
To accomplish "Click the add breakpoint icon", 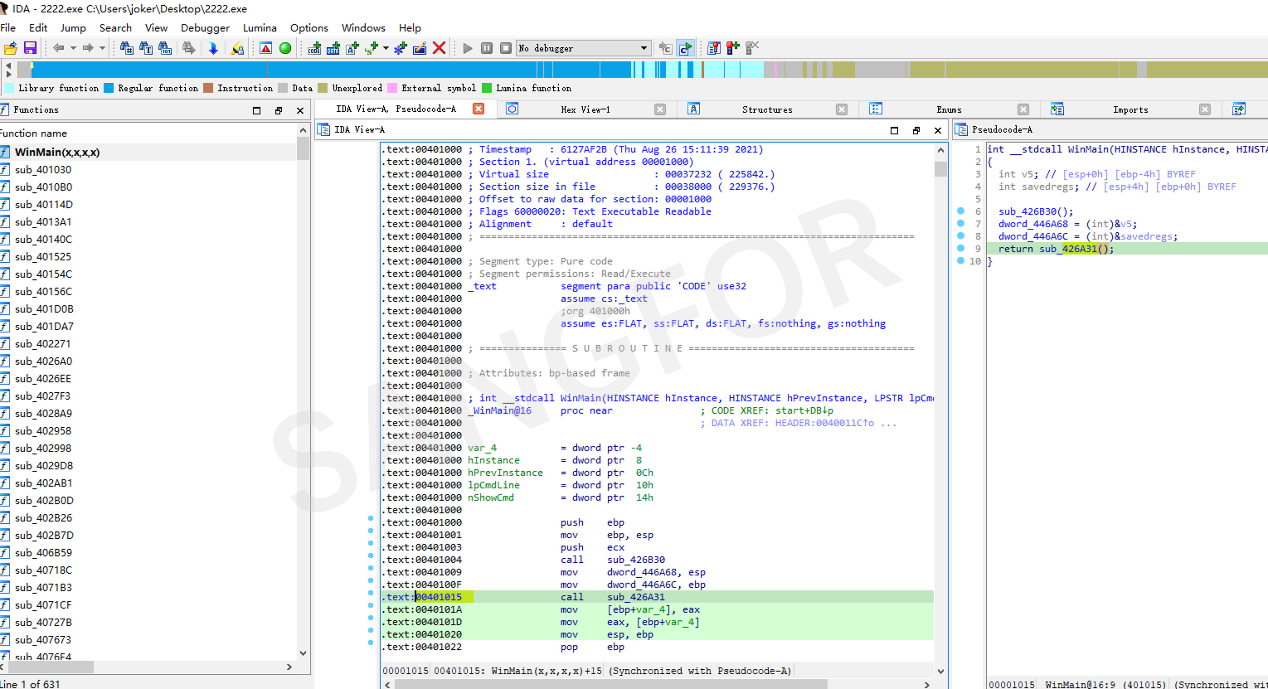I will pyautogui.click(x=733, y=48).
